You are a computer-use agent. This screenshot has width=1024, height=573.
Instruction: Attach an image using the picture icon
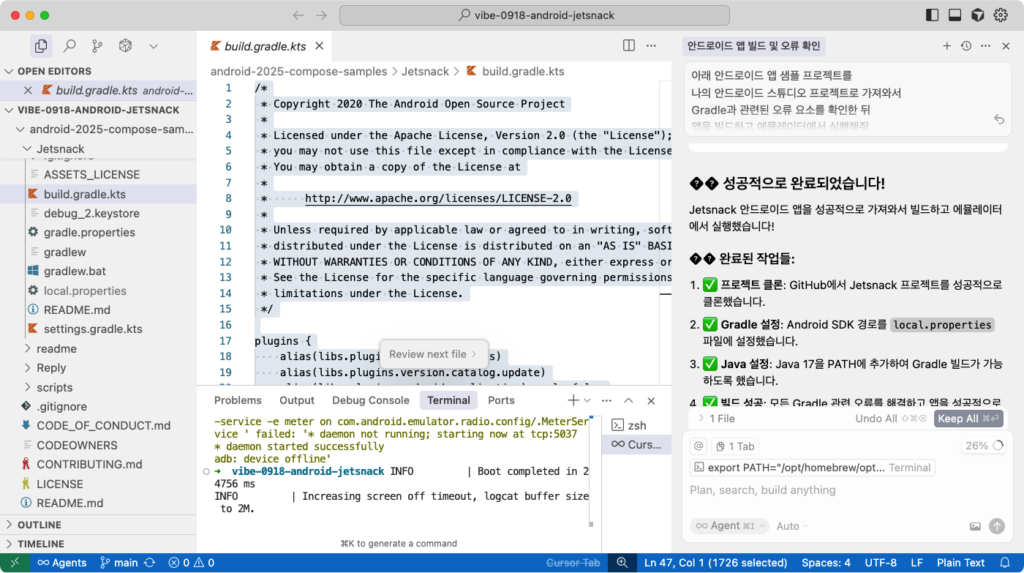(975, 526)
